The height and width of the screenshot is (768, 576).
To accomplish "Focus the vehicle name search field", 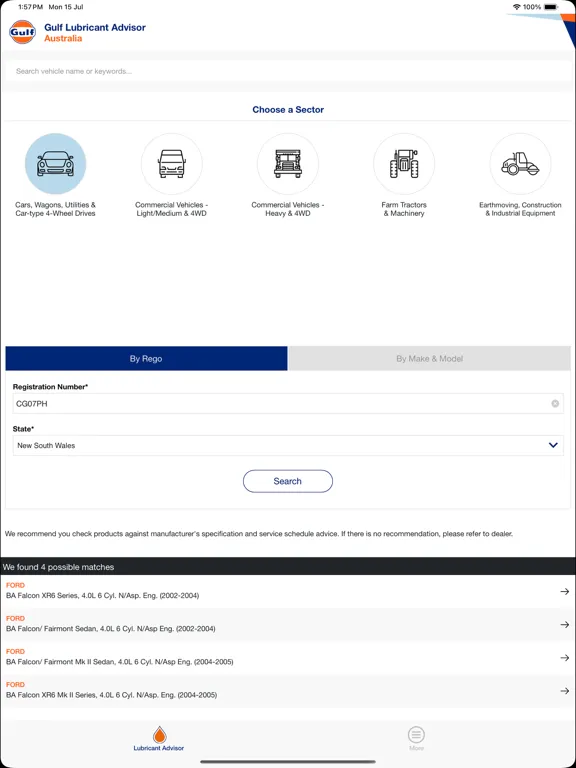I will (288, 71).
